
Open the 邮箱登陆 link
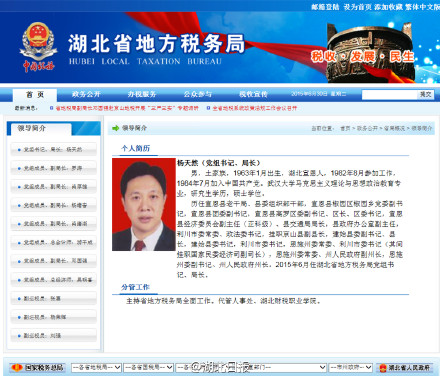pyautogui.click(x=325, y=7)
